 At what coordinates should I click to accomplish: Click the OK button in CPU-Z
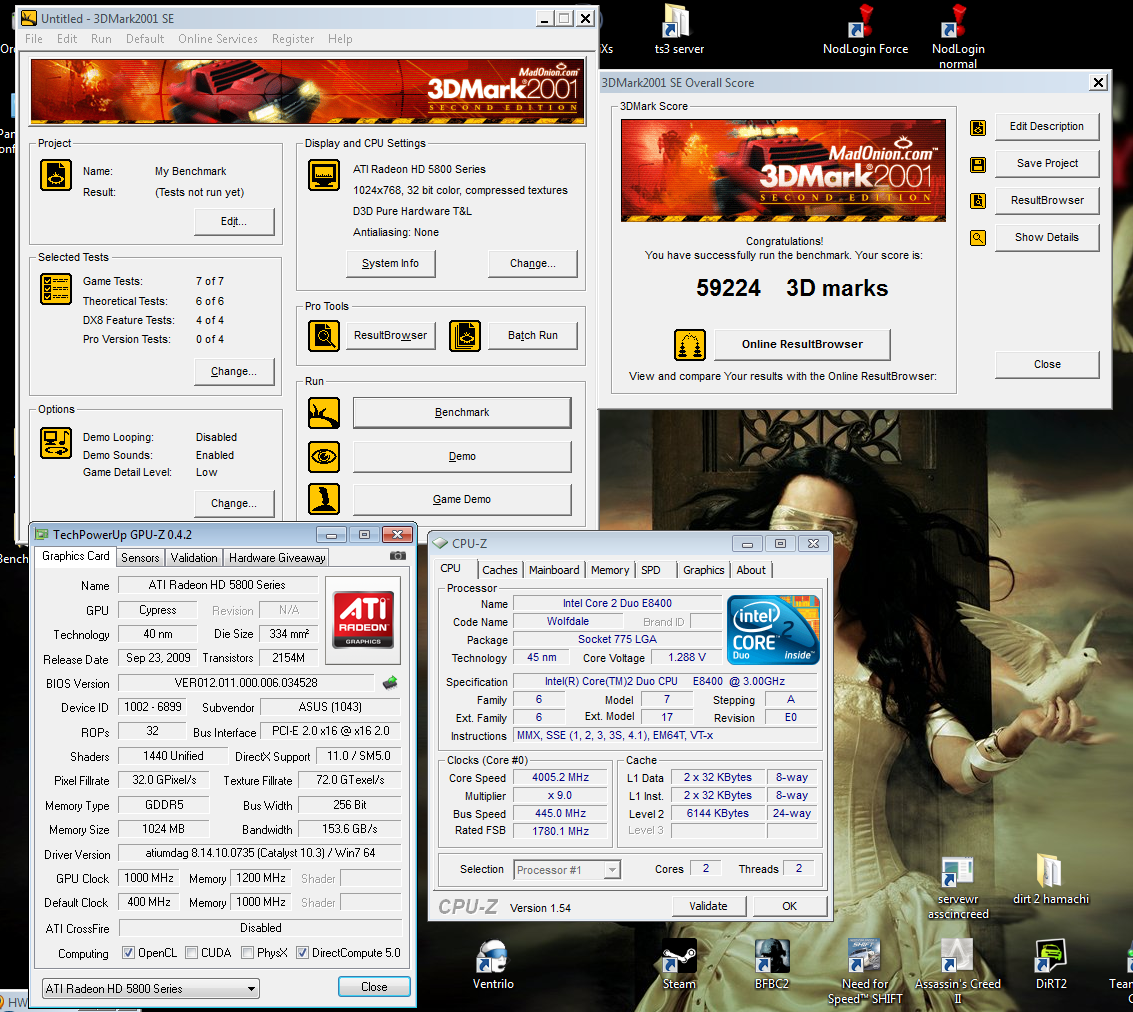tap(789, 906)
